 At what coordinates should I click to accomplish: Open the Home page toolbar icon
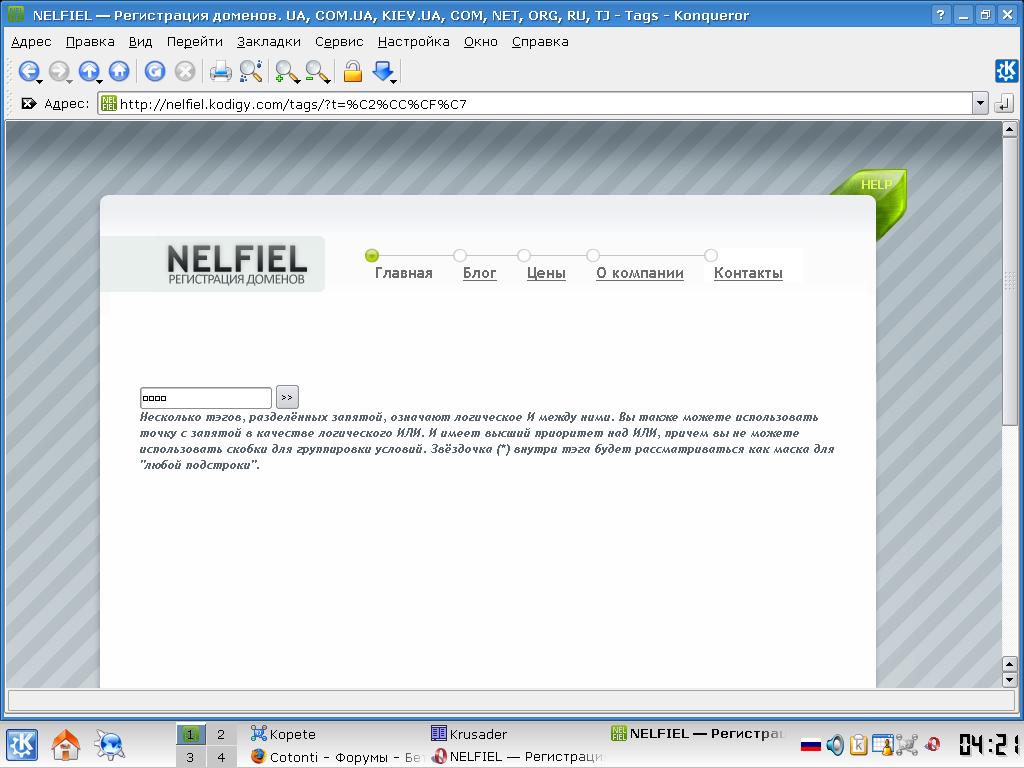pyautogui.click(x=119, y=71)
